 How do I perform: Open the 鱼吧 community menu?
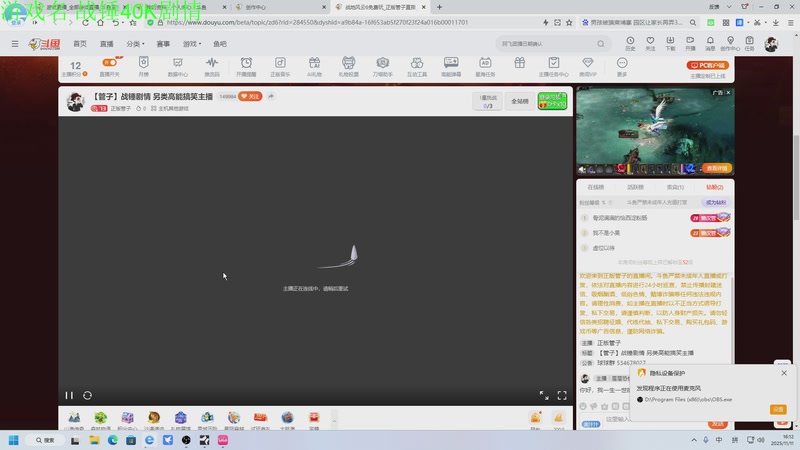pos(220,44)
